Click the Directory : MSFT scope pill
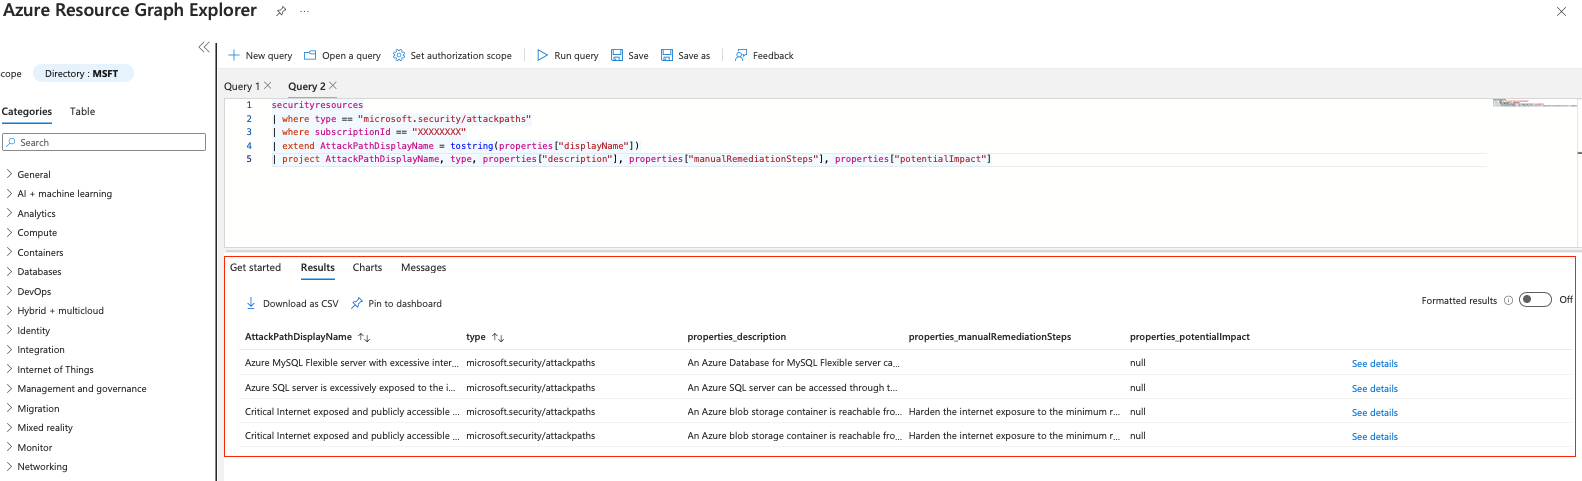Image resolution: width=1582 pixels, height=481 pixels. [x=82, y=73]
